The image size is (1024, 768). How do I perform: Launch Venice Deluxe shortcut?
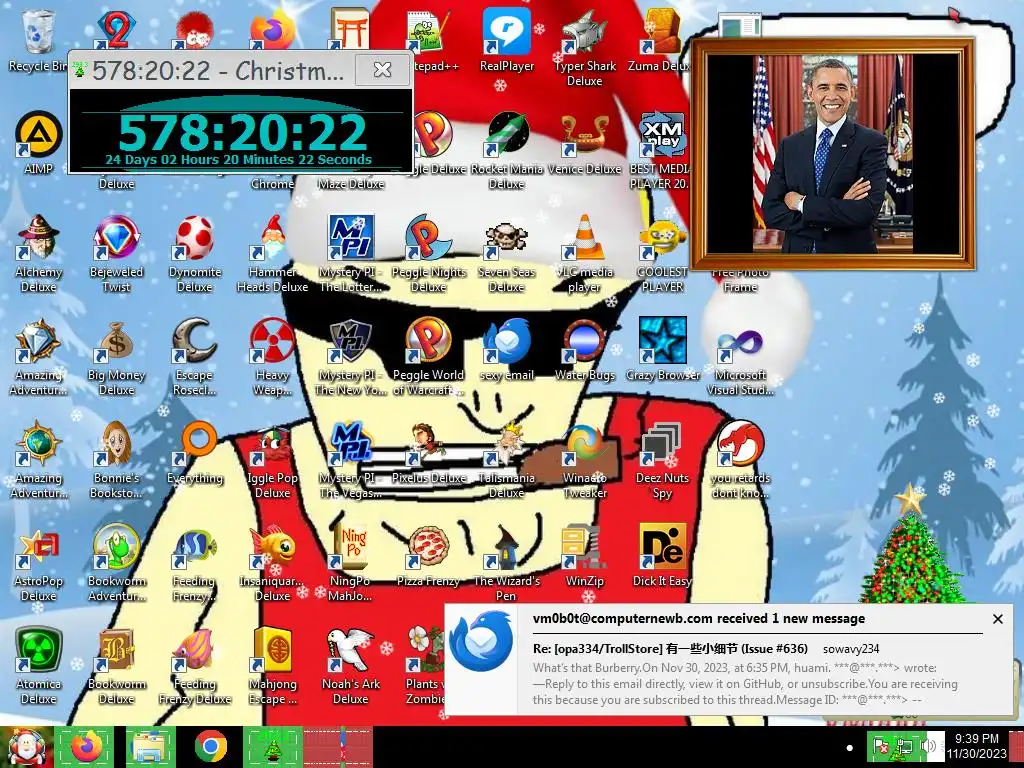584,135
